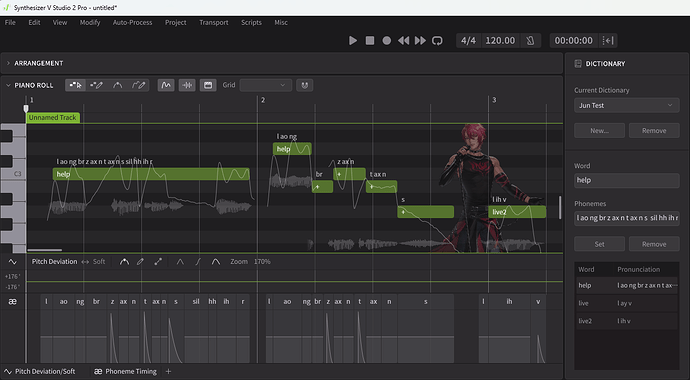This screenshot has height=380, width=690.
Task: Click the parameter curve icon left of Pitch Deviation
Action: click(12, 262)
